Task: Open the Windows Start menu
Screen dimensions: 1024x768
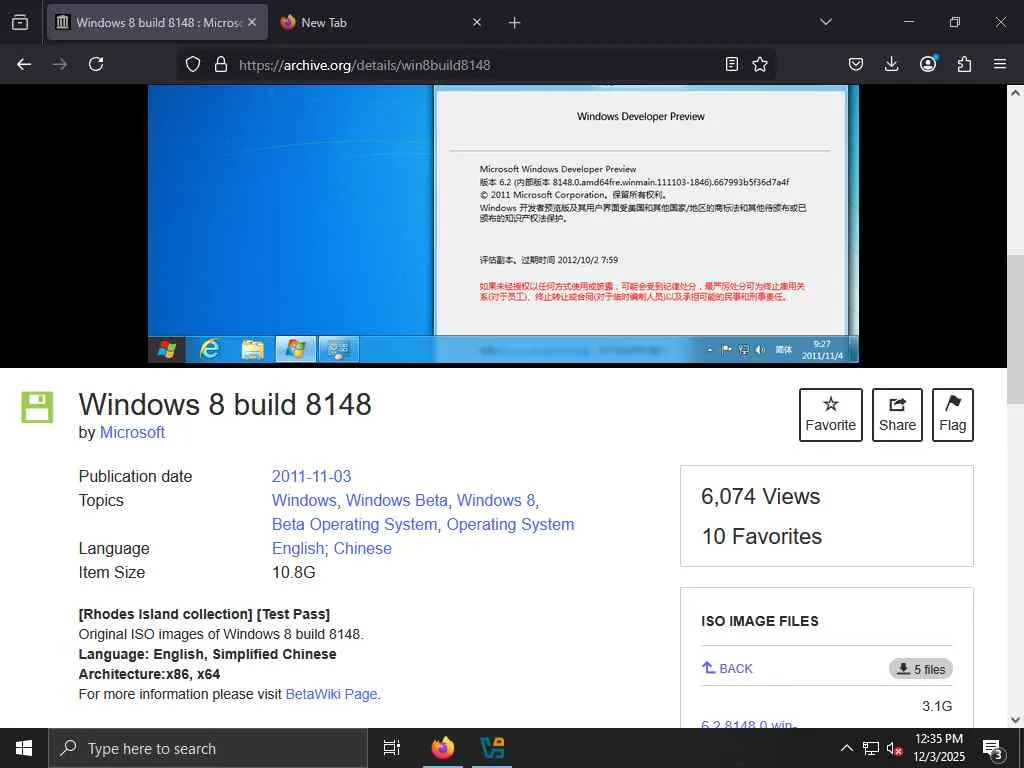Action: [24, 748]
